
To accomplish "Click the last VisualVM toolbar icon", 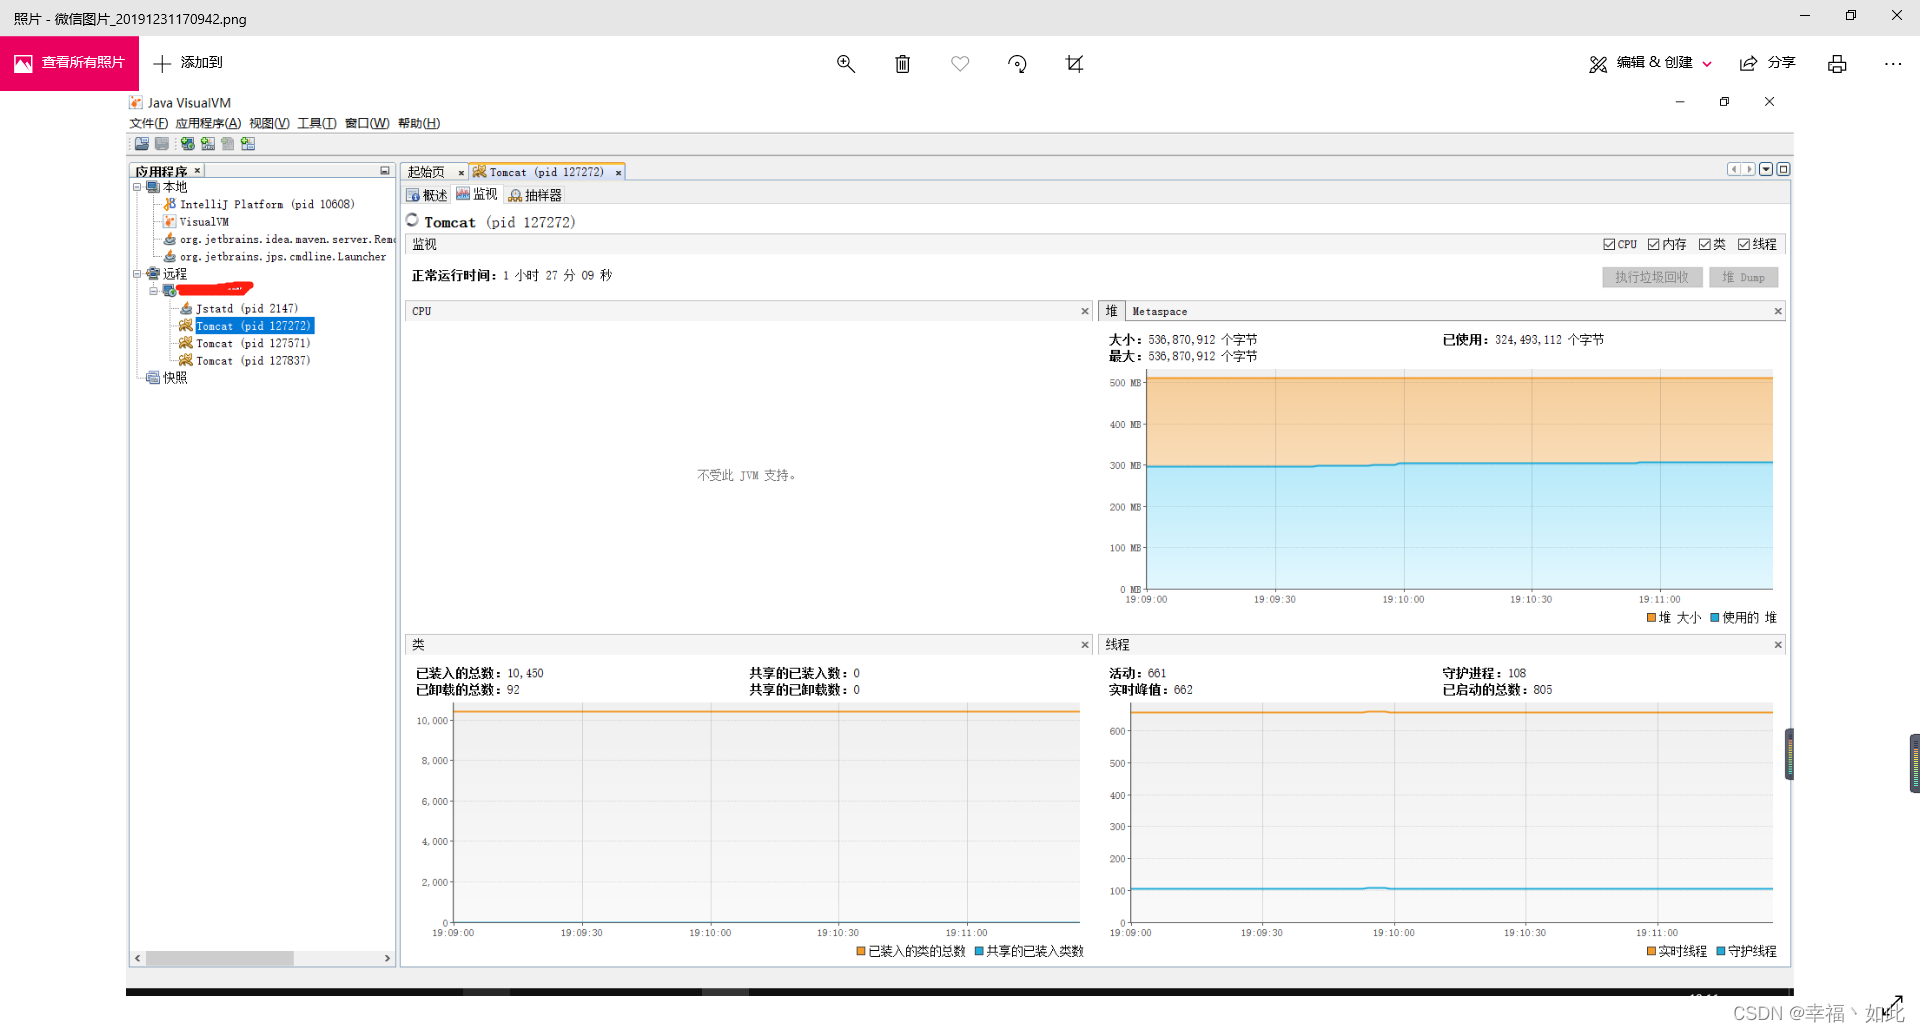I will pos(248,144).
